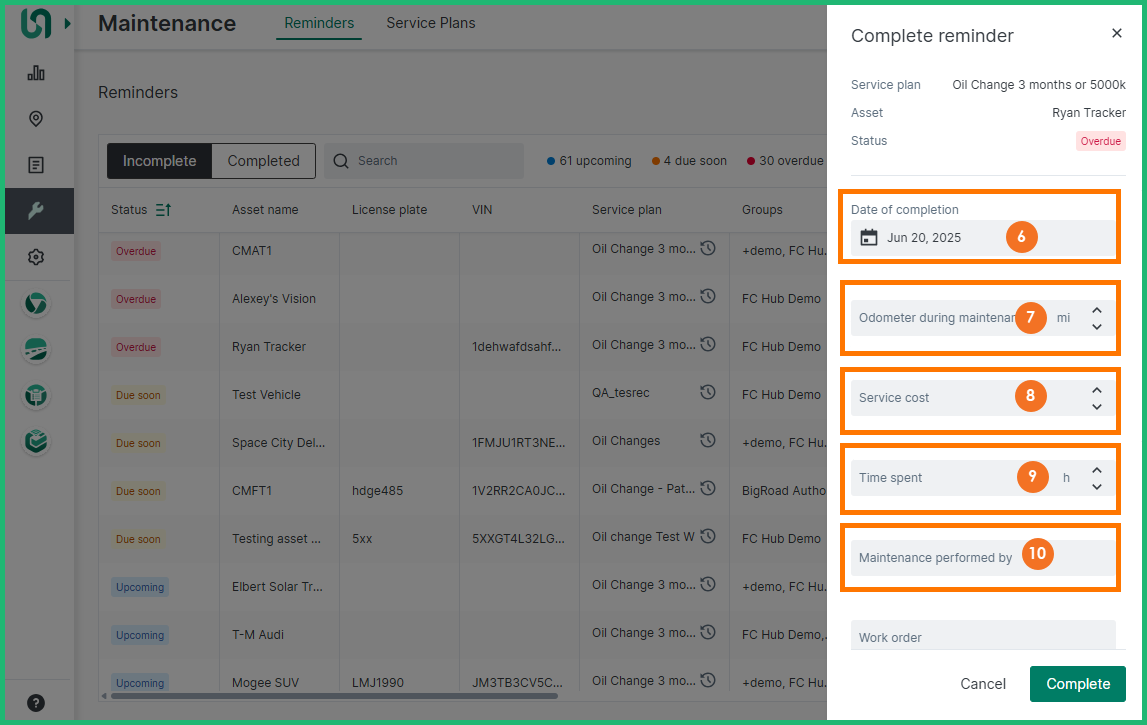Sort by the Status column icon

[x=163, y=210]
